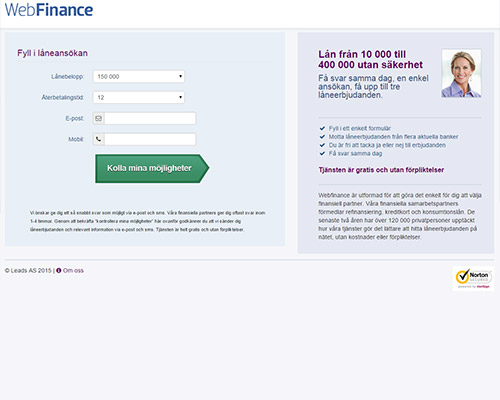The width and height of the screenshot is (500, 400).
Task: Open the 'Om oss' link
Action: point(73,270)
